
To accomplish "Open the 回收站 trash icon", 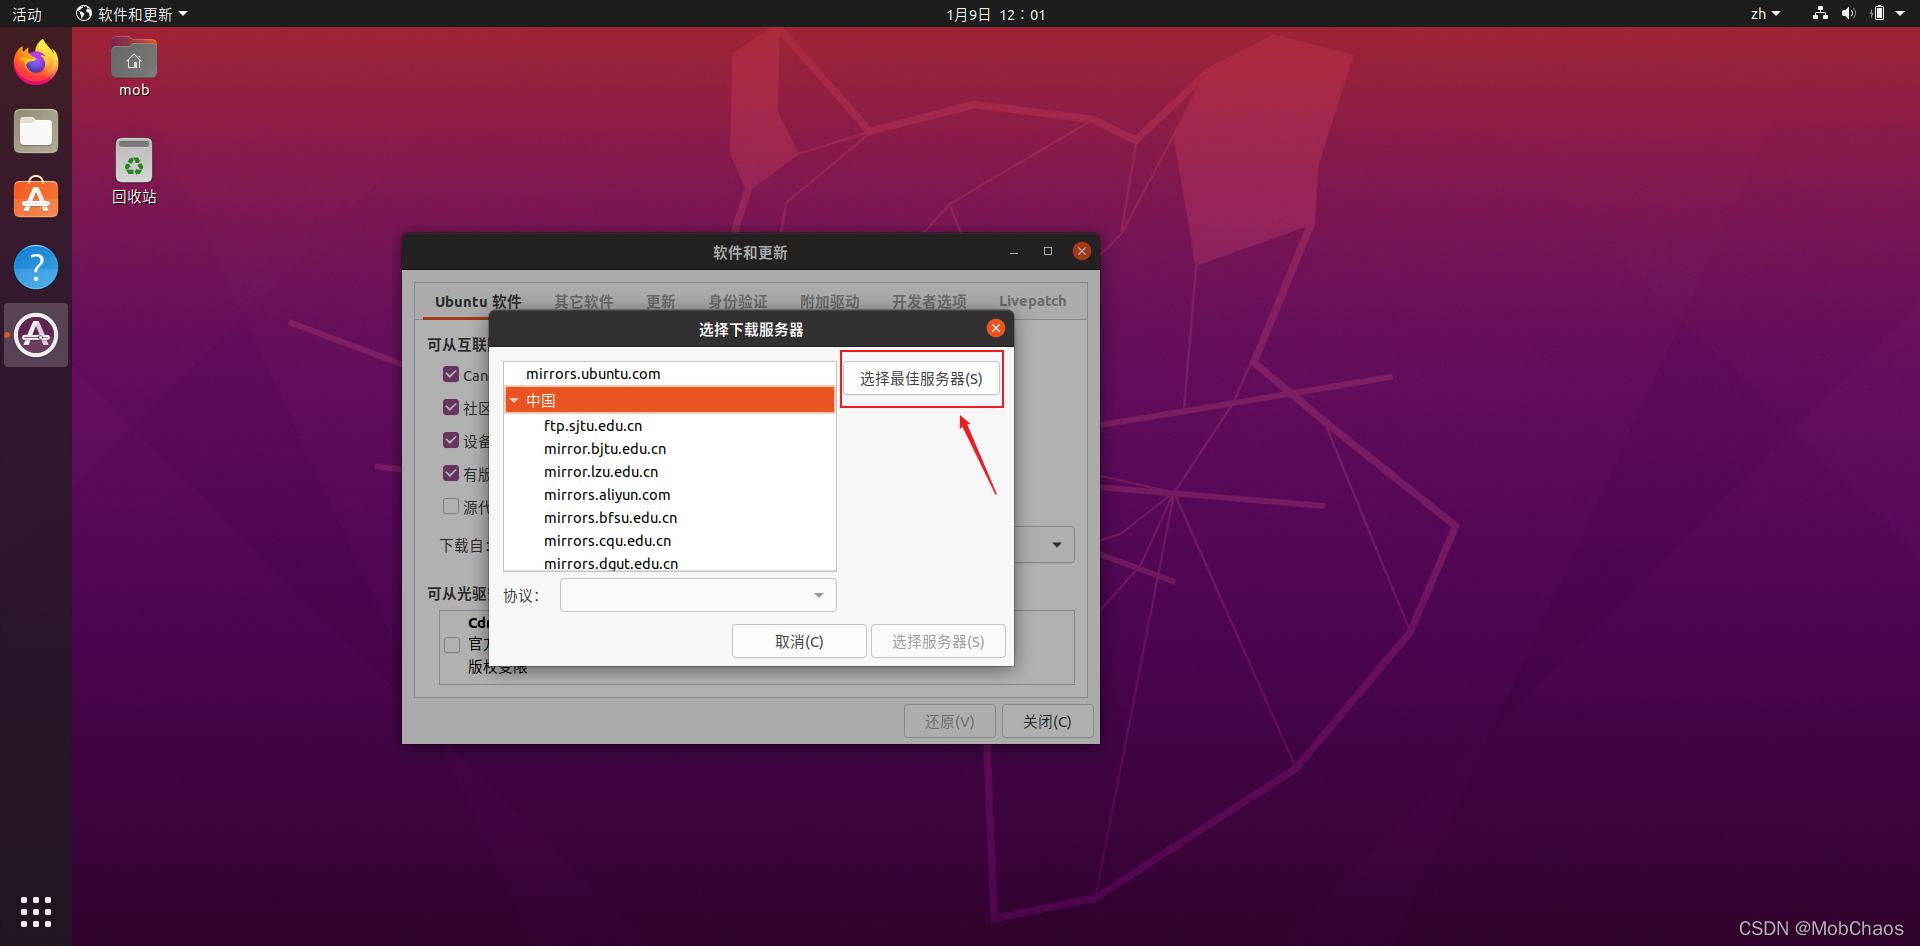I will click(134, 171).
